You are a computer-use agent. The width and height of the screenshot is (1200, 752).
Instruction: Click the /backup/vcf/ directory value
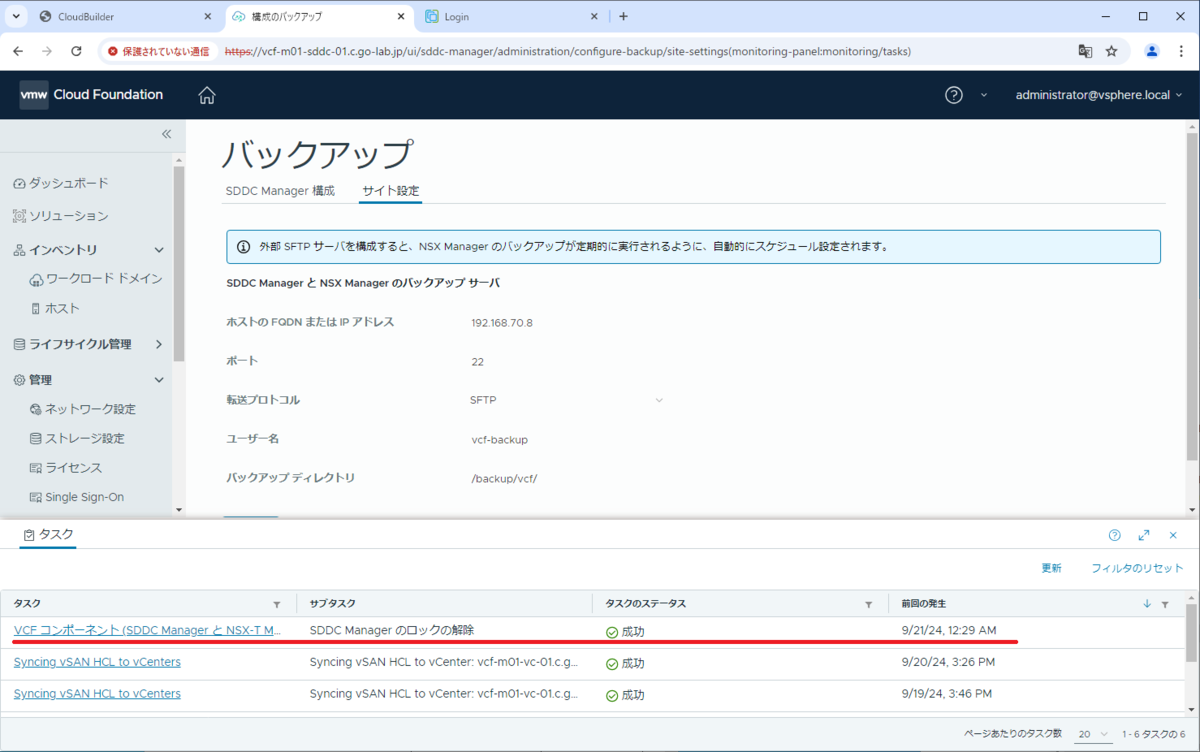pos(504,478)
